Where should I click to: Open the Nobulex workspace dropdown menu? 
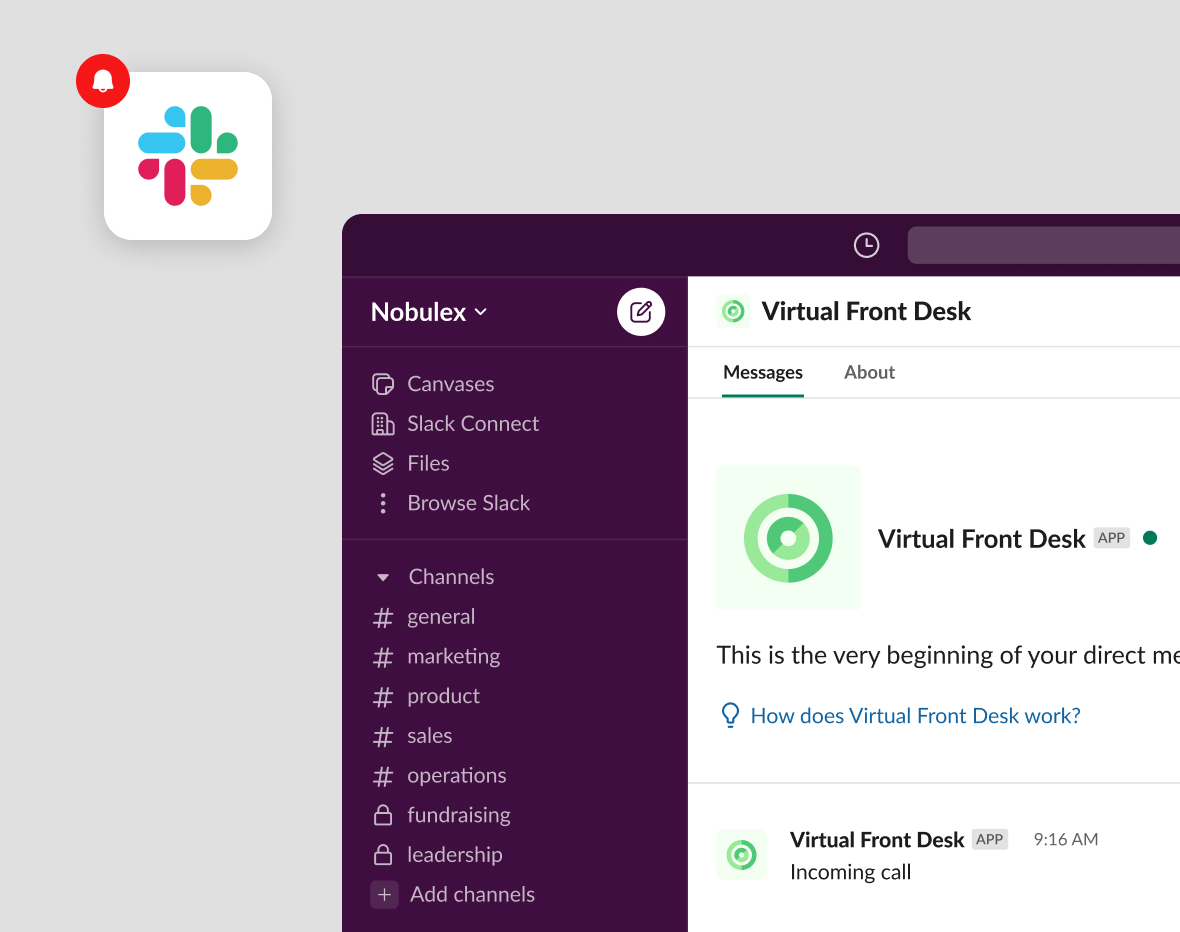click(x=429, y=312)
